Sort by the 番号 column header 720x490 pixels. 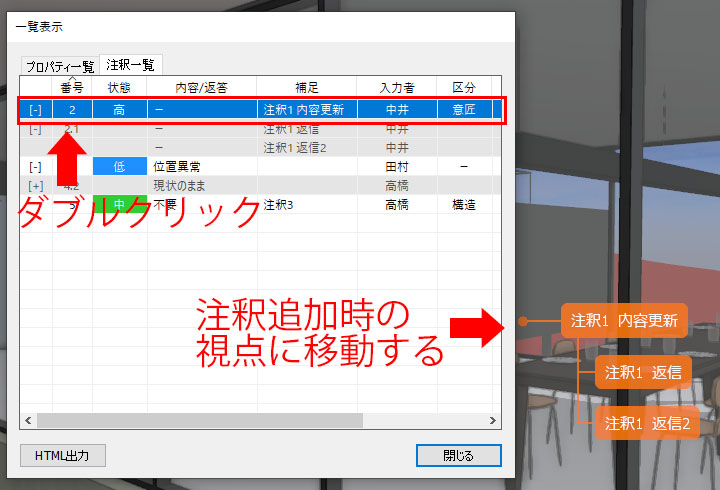[x=72, y=86]
